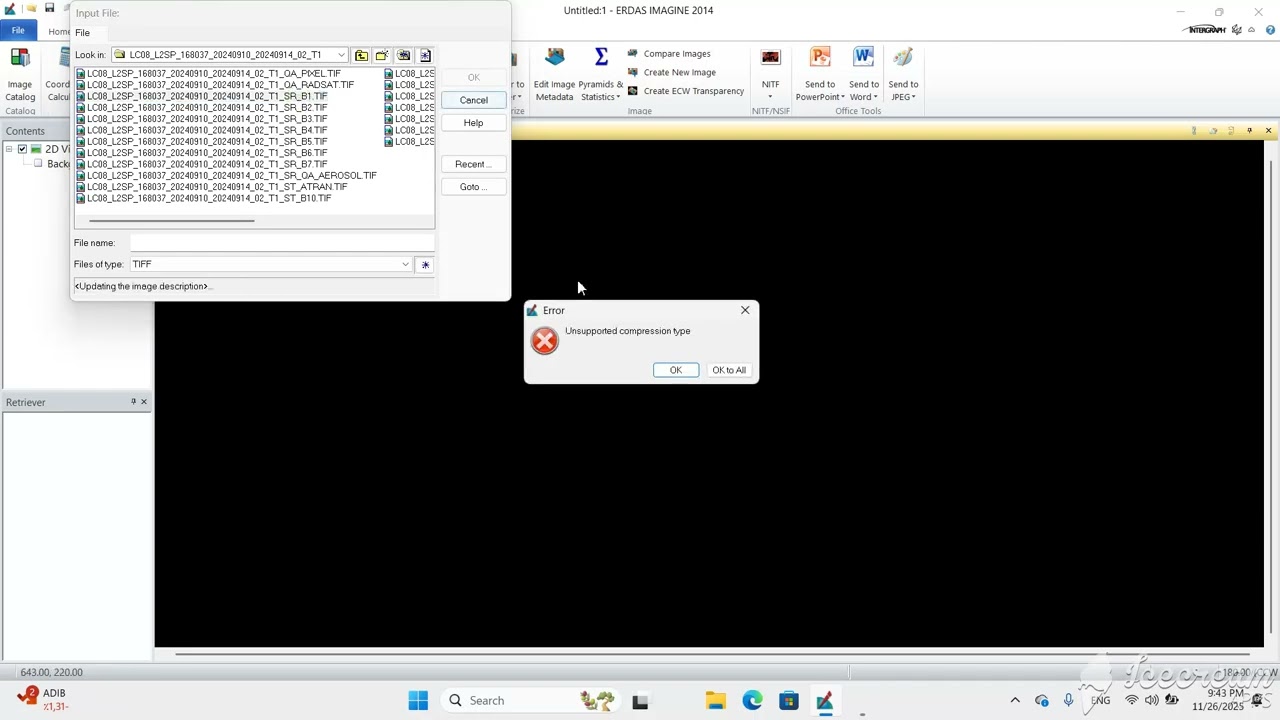The height and width of the screenshot is (720, 1280).
Task: Go up one folder level icon
Action: click(361, 55)
